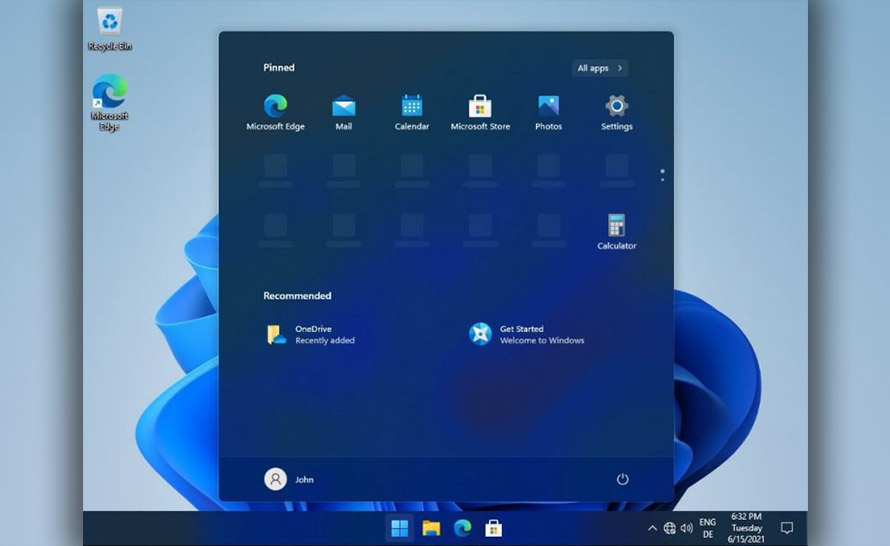Open Edge browser from taskbar
Viewport: 890px width, 546px height.
click(463, 528)
